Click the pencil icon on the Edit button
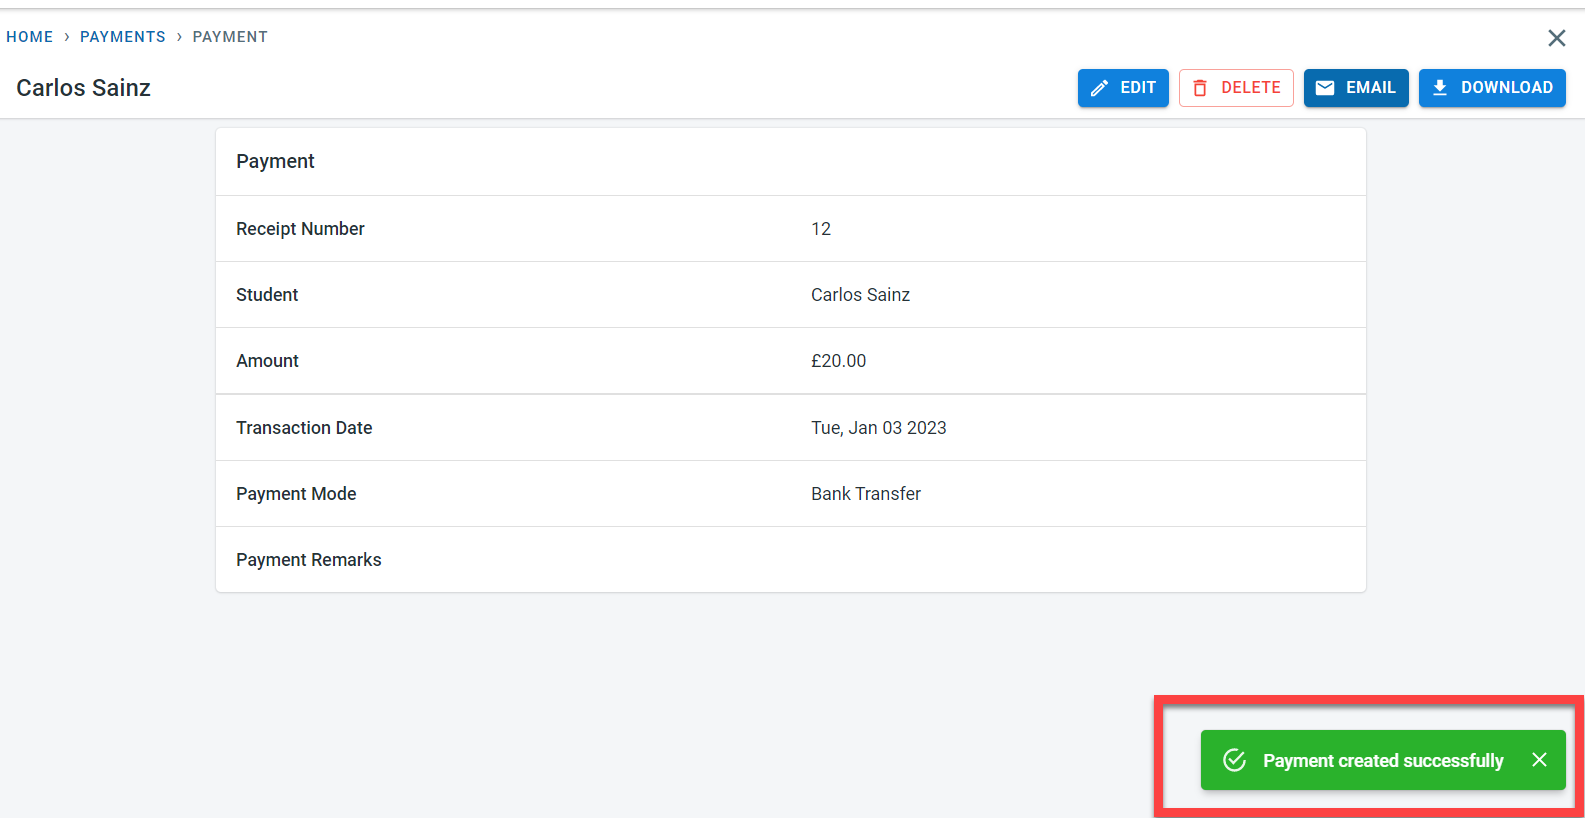 [x=1099, y=88]
